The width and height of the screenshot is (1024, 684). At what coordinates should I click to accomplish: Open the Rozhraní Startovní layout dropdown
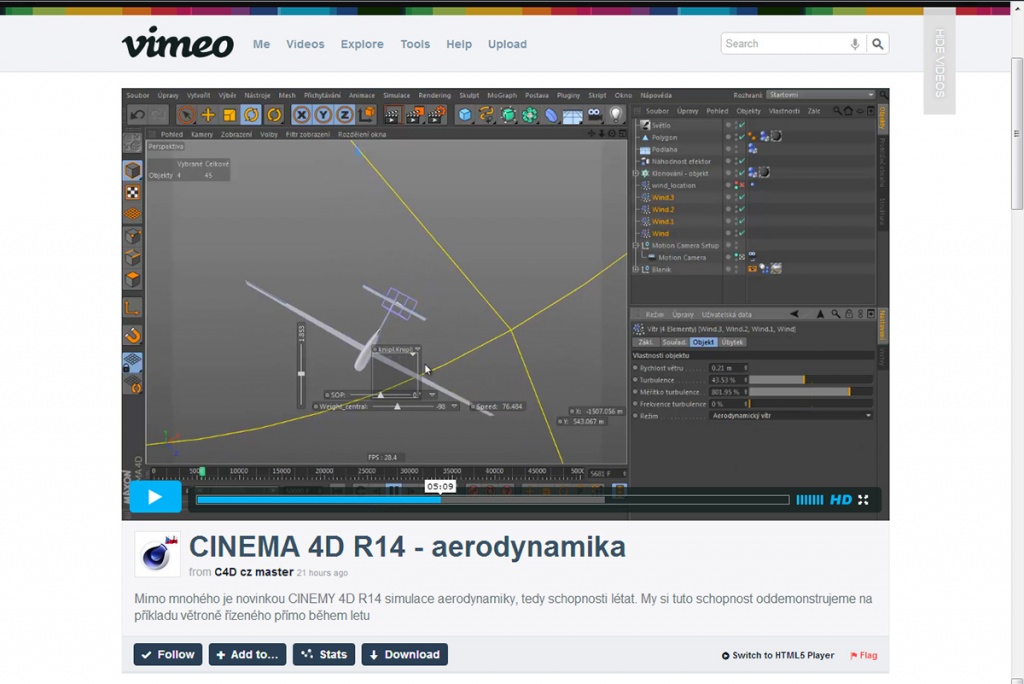[820, 95]
